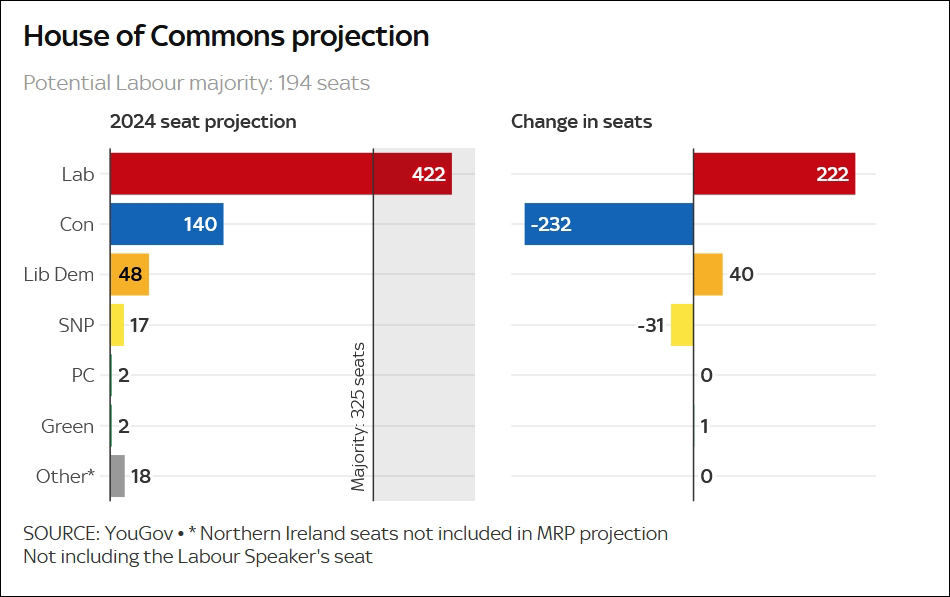Click the "Other*" party axis label
Viewport: 950px width, 597px height.
tap(65, 476)
